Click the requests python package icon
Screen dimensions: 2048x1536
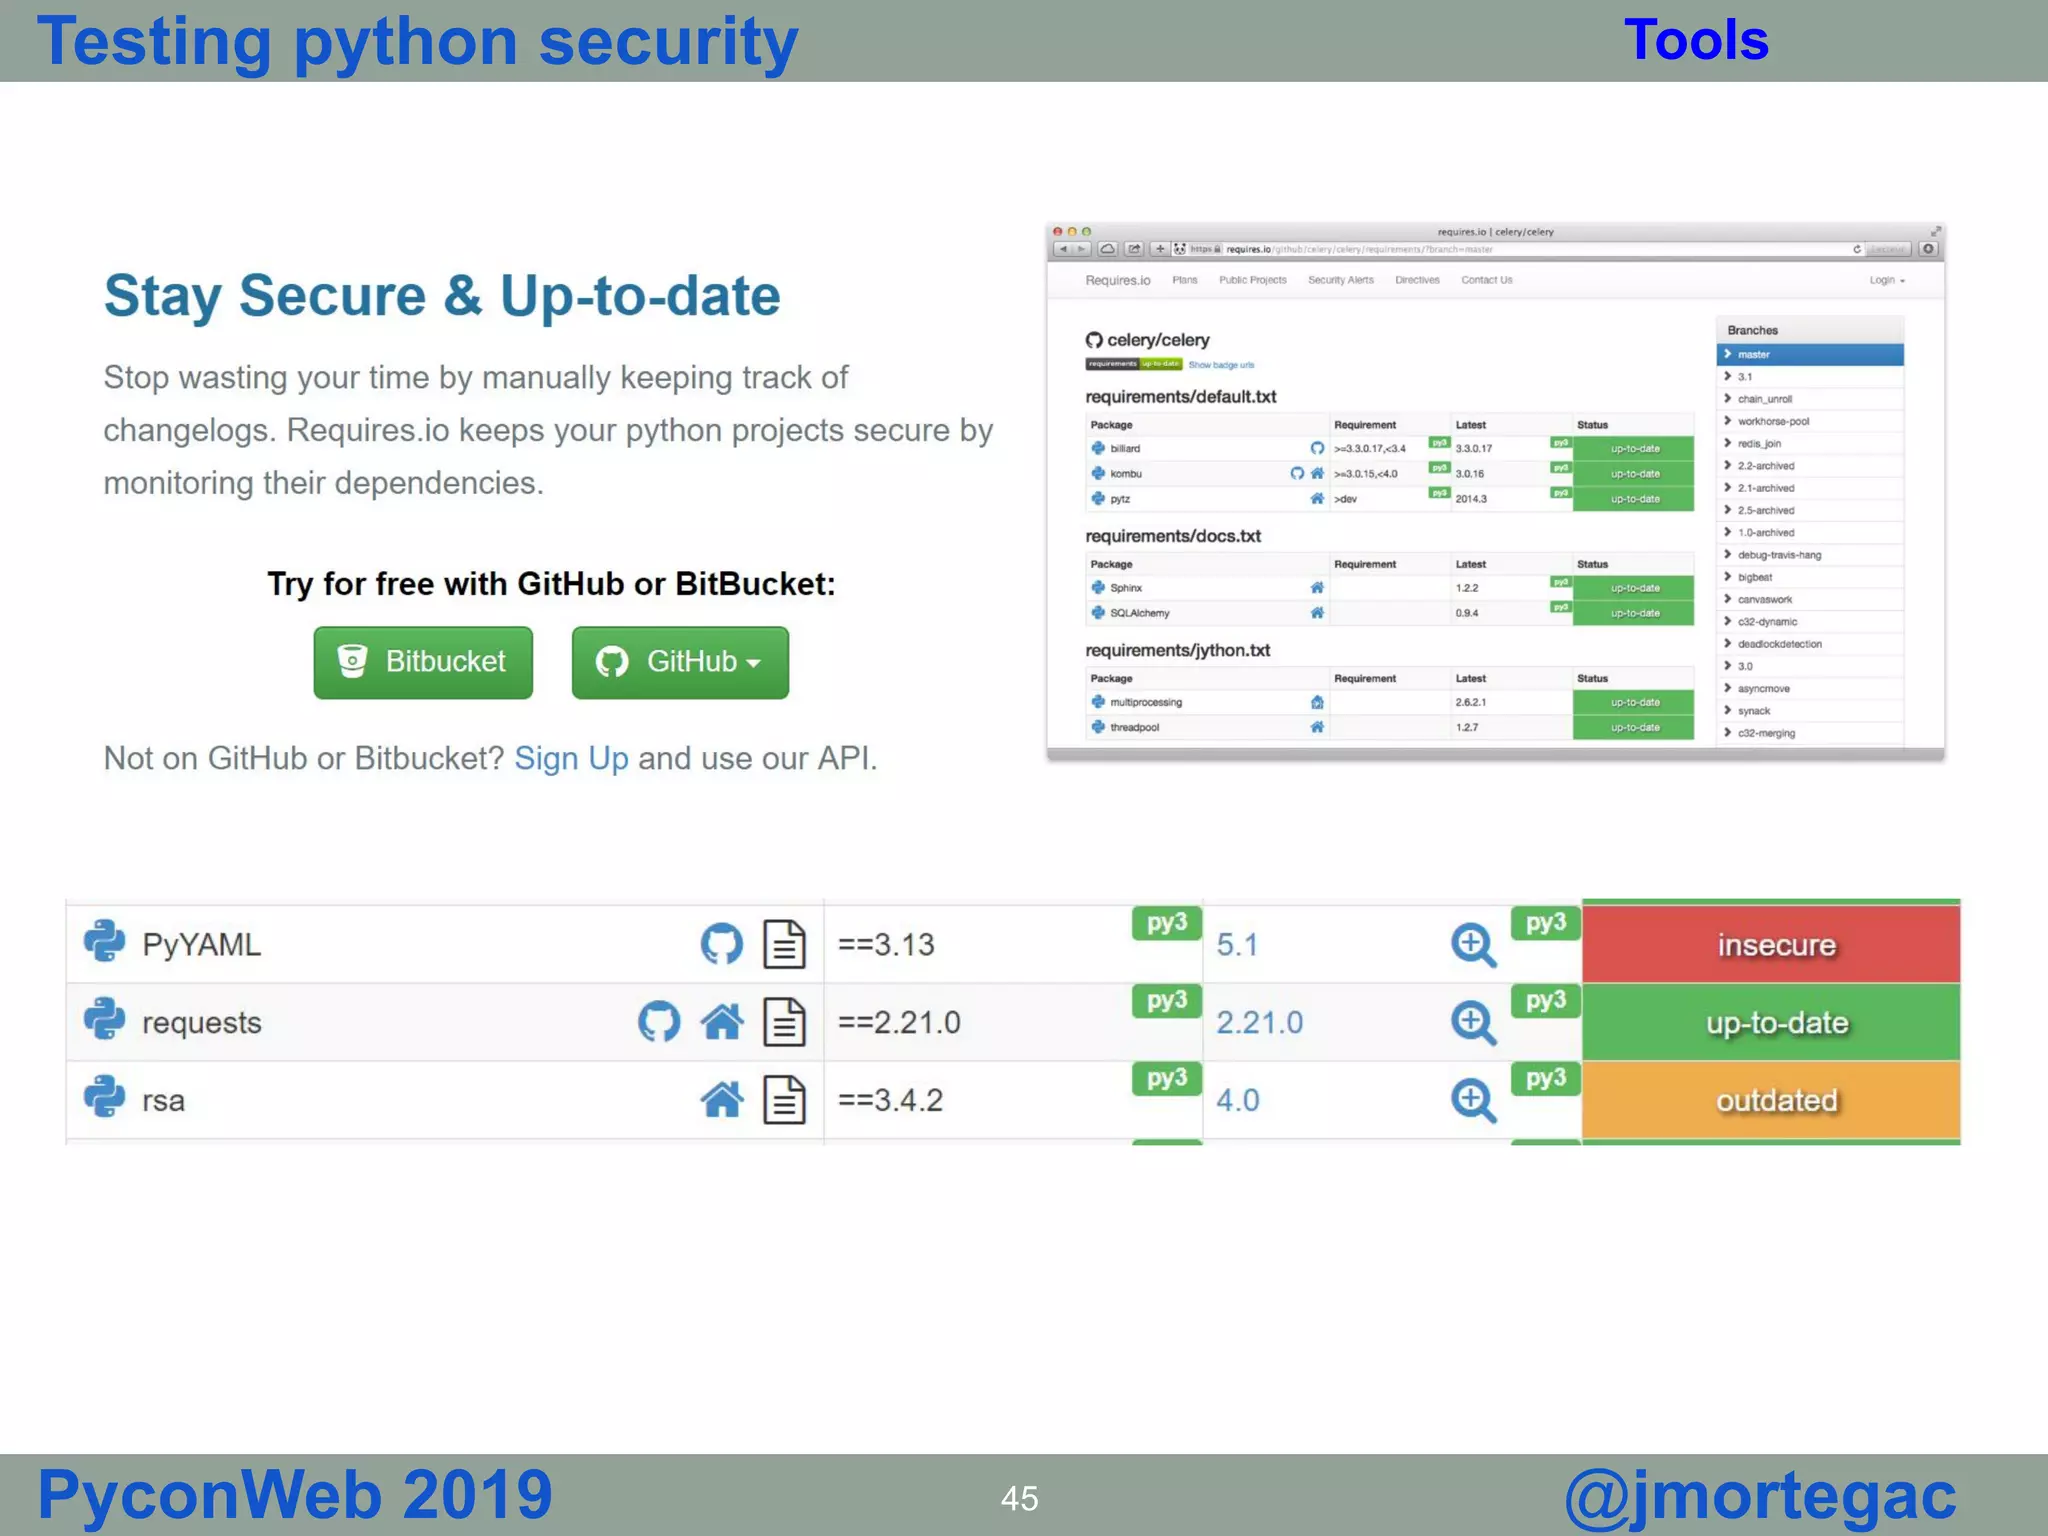tap(104, 1020)
